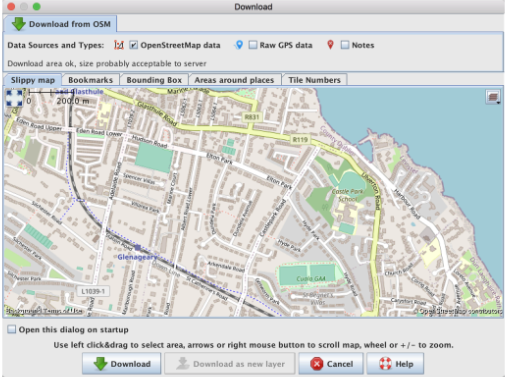This screenshot has width=505, height=377.
Task: Click the OpenStreetMap data type icon
Action: tap(119, 45)
